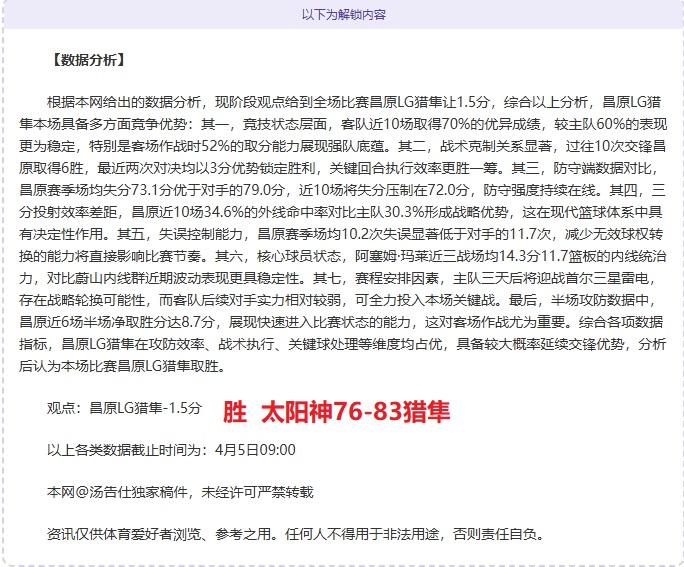Click the line starting '昌原赛季场均失分73.1分'

pyautogui.click(x=342, y=190)
